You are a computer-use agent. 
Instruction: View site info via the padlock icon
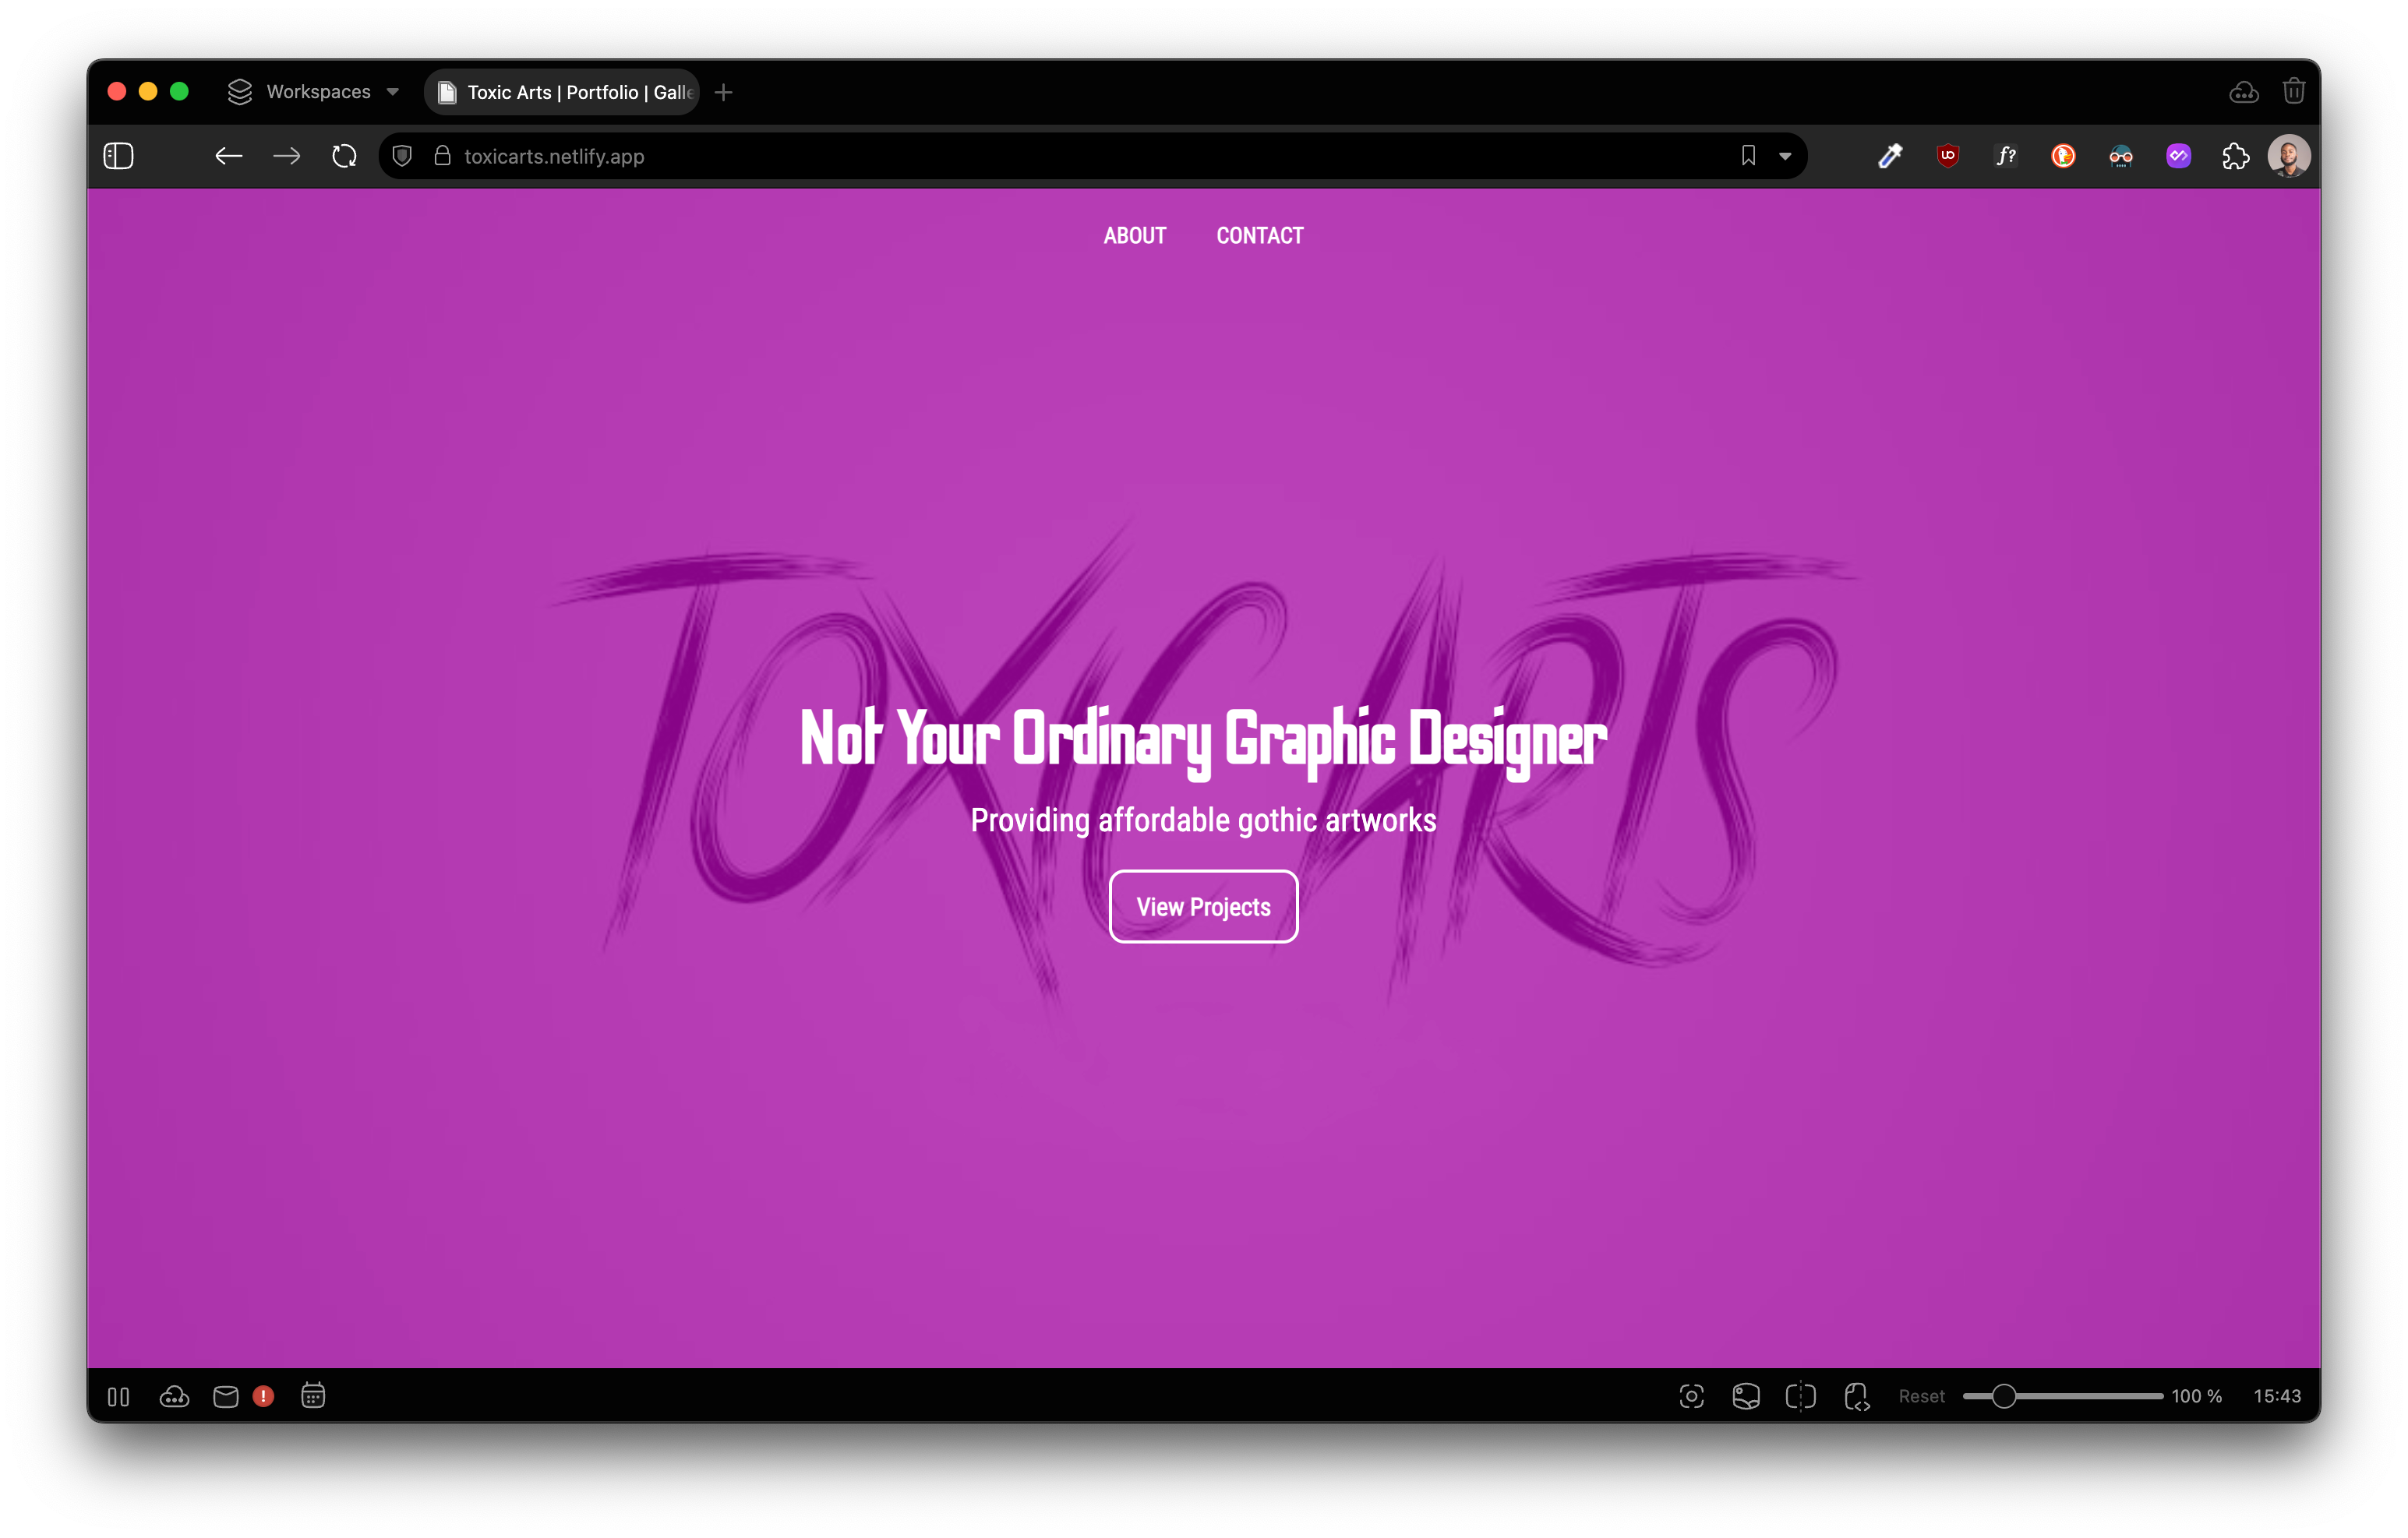(x=442, y=156)
